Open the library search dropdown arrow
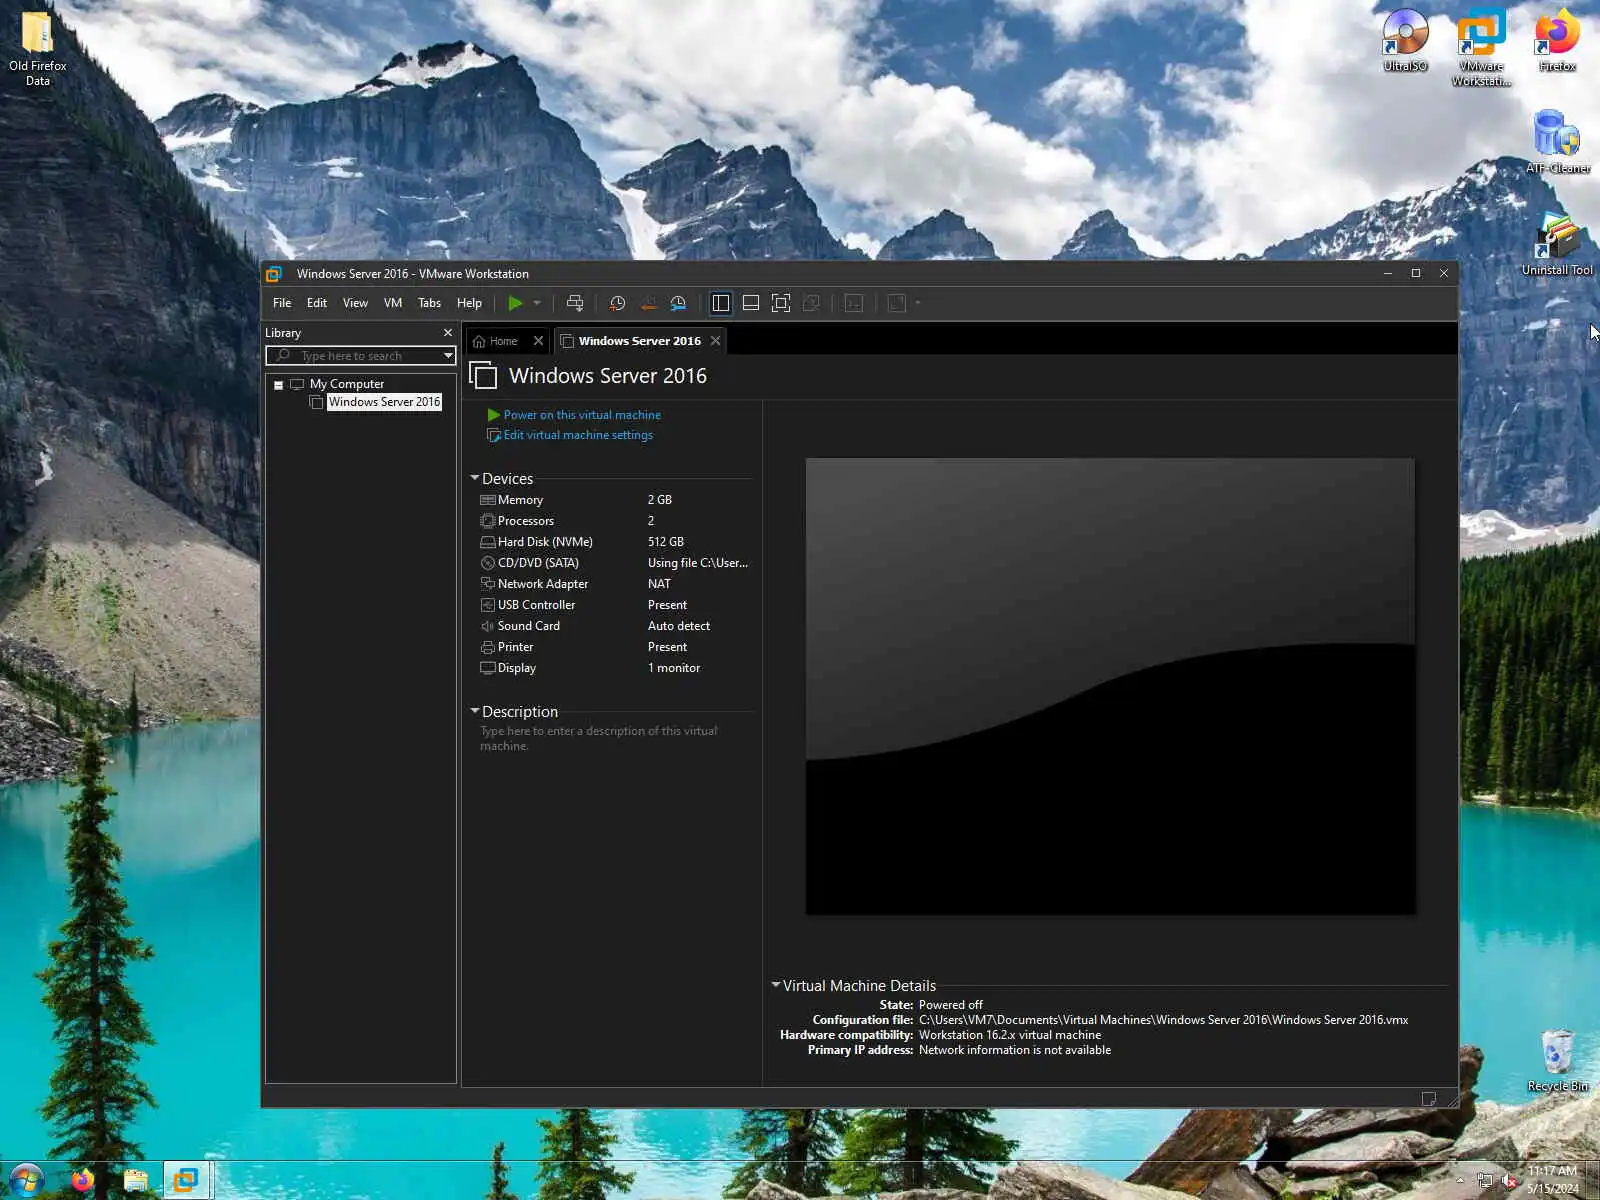 [448, 356]
